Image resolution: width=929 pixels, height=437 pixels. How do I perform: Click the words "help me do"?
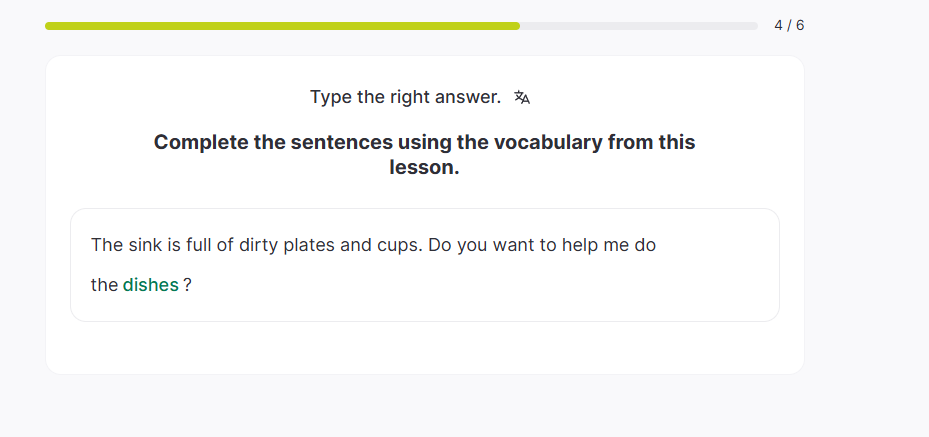click(610, 245)
